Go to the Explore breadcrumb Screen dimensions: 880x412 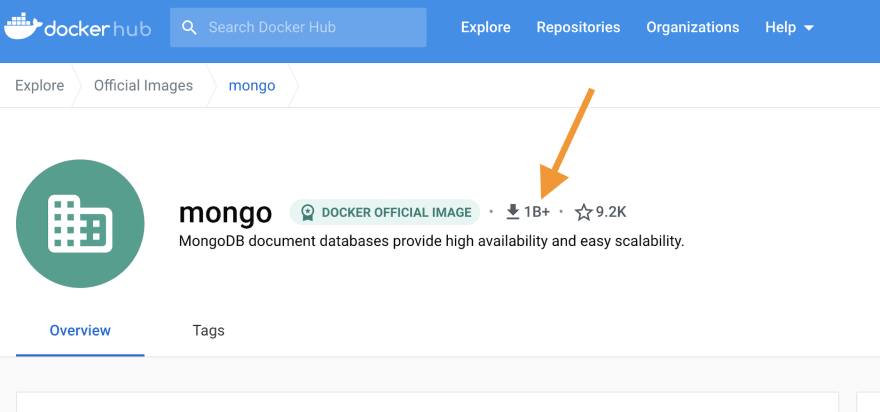point(39,85)
